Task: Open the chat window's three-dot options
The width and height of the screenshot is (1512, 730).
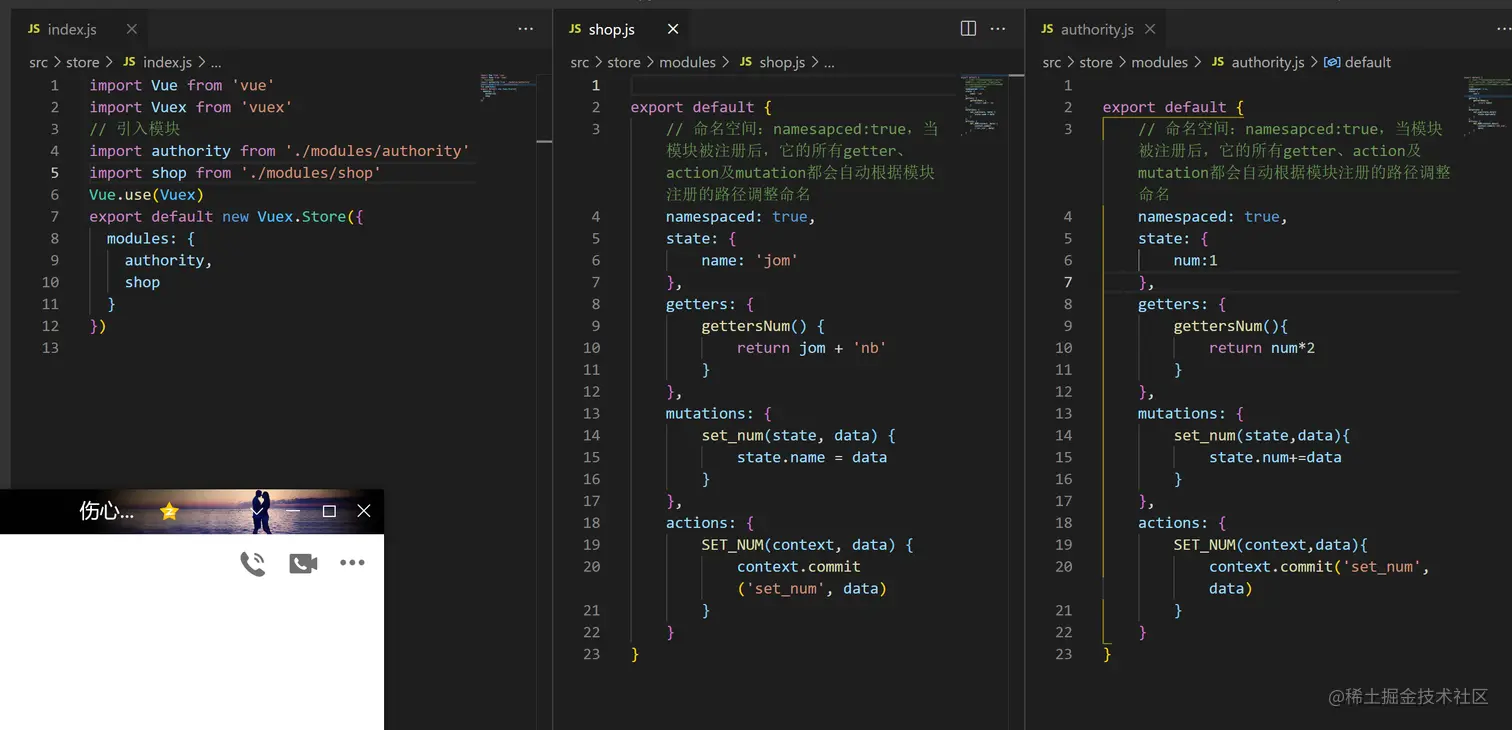Action: (352, 563)
